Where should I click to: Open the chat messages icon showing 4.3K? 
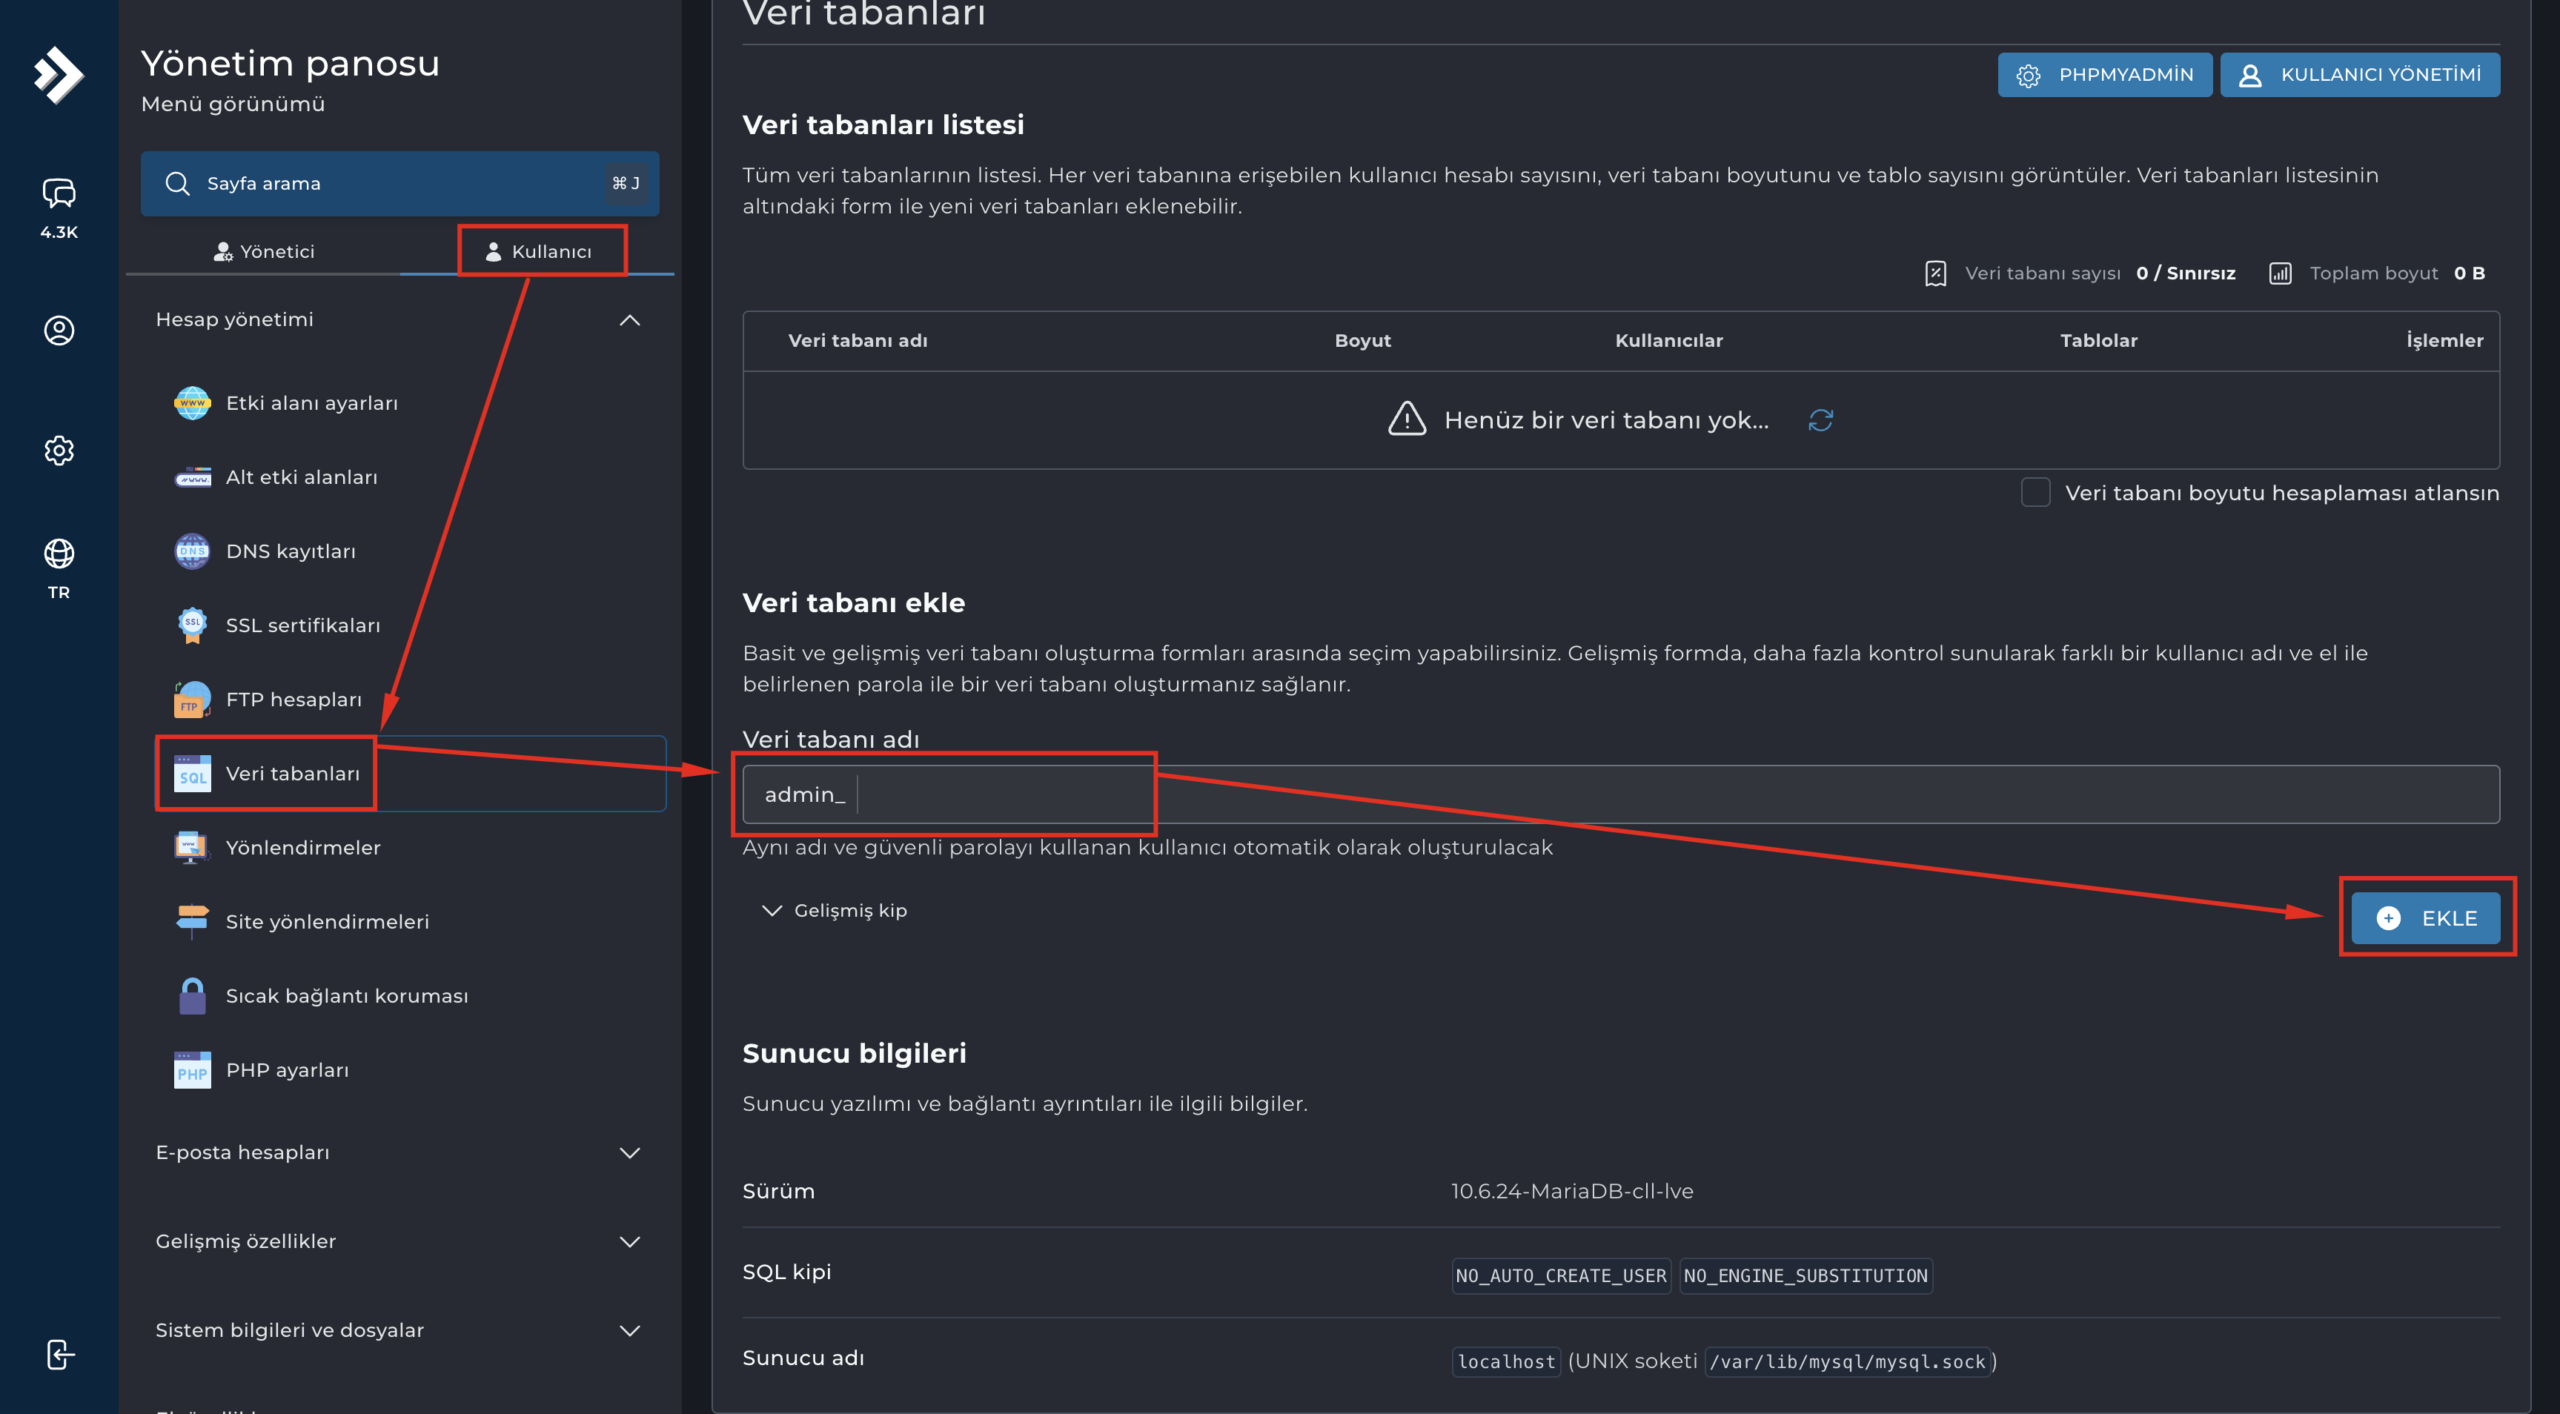coord(59,193)
